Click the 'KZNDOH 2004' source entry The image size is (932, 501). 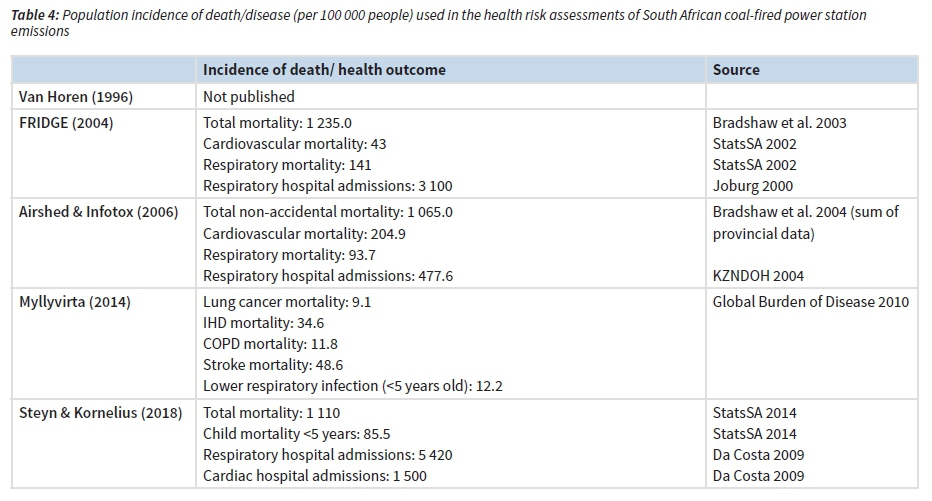pyautogui.click(x=759, y=276)
